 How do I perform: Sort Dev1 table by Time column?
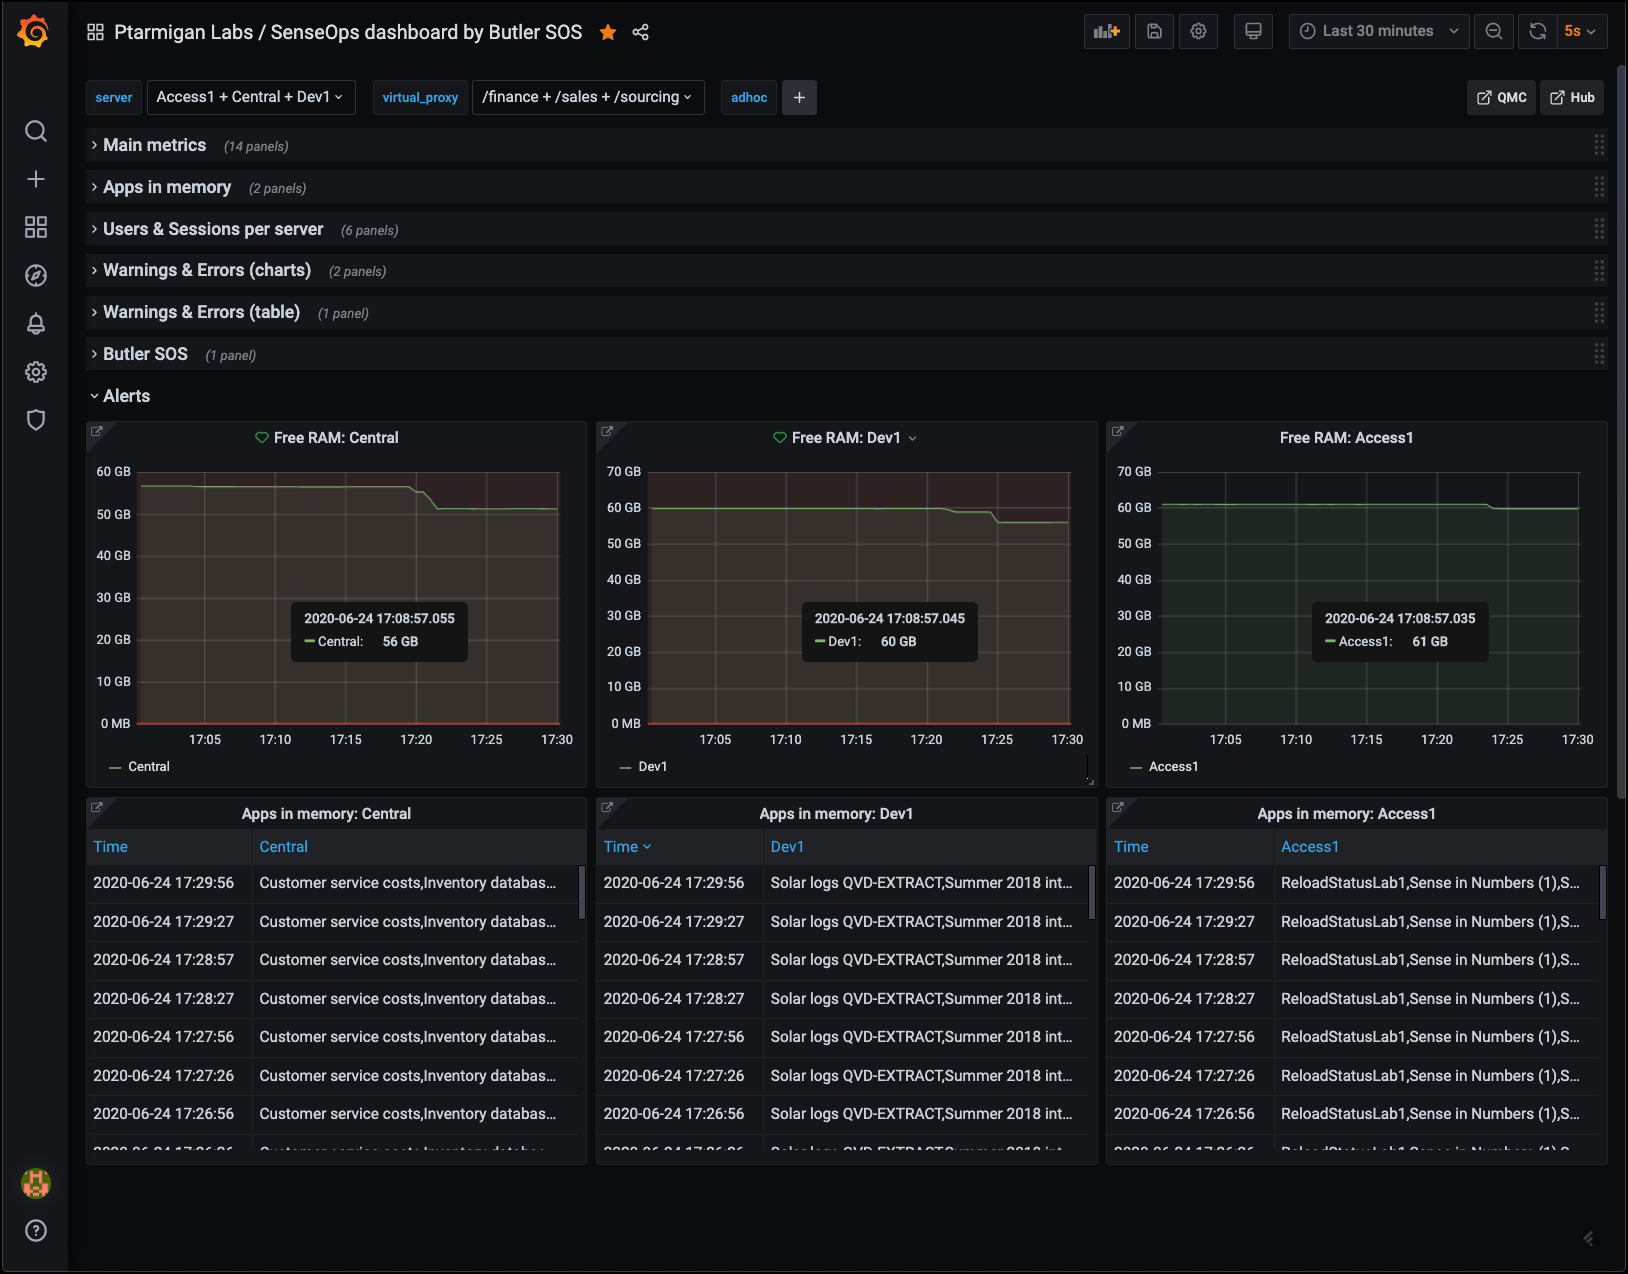coord(622,847)
